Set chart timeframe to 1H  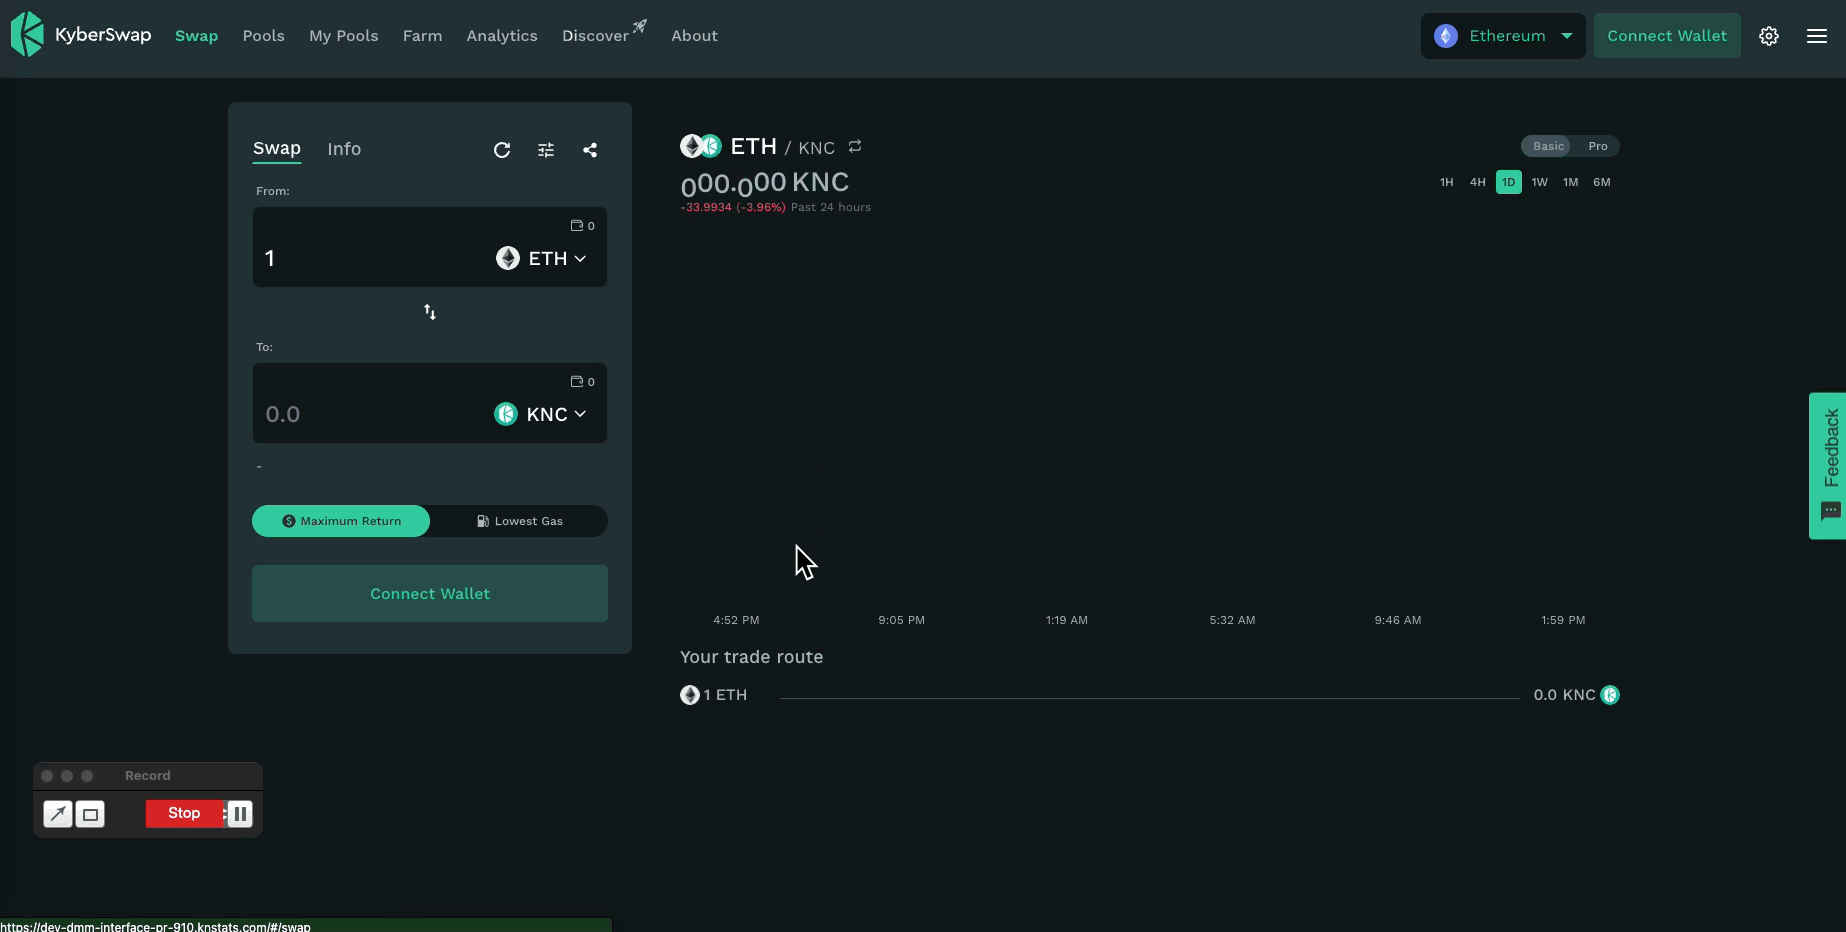pos(1447,182)
